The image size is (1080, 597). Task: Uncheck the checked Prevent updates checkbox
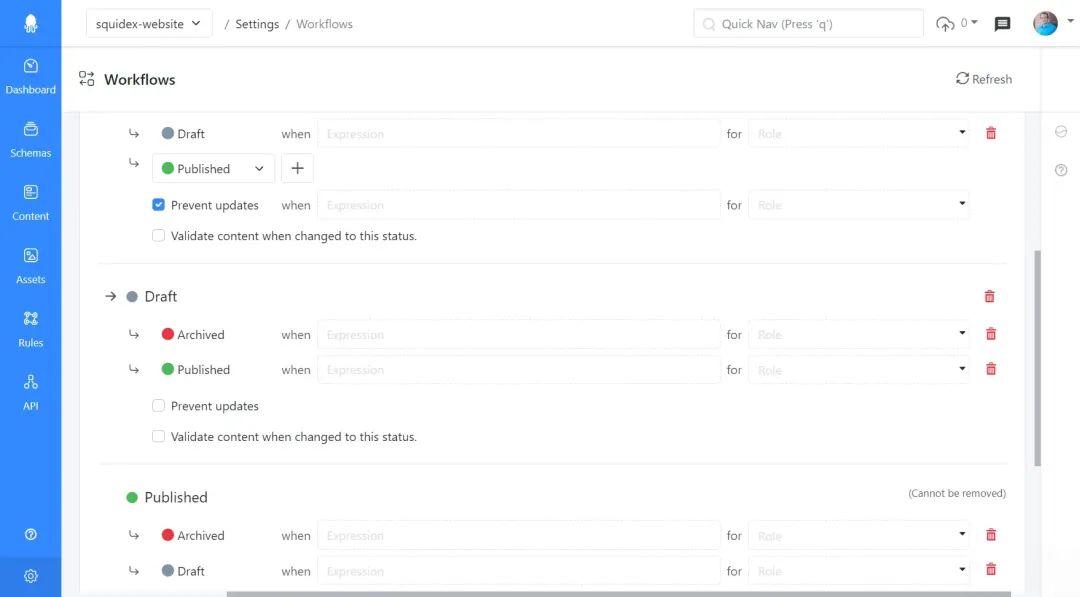pyautogui.click(x=158, y=205)
